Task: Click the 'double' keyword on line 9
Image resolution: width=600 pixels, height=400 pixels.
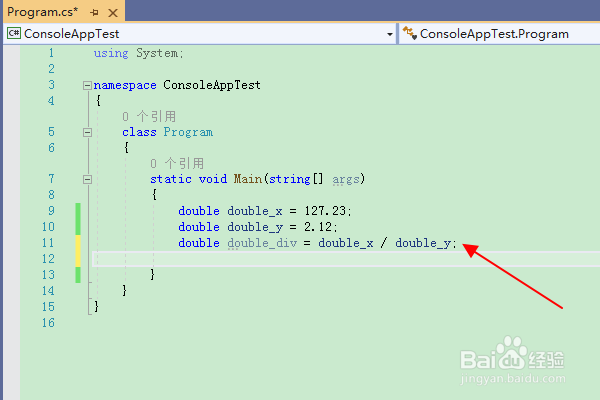Action: [x=199, y=211]
